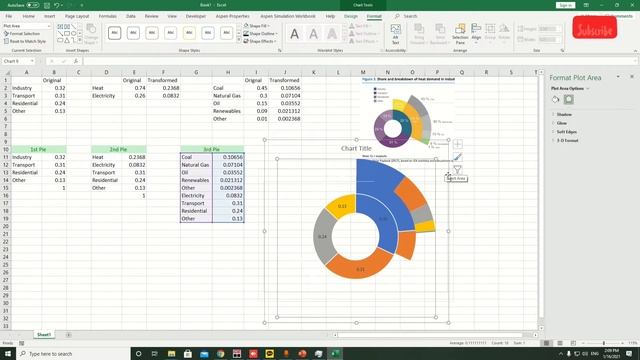Screen dimensions: 640x360
Task: Add a new sheet with plus icon
Action: pos(69,335)
